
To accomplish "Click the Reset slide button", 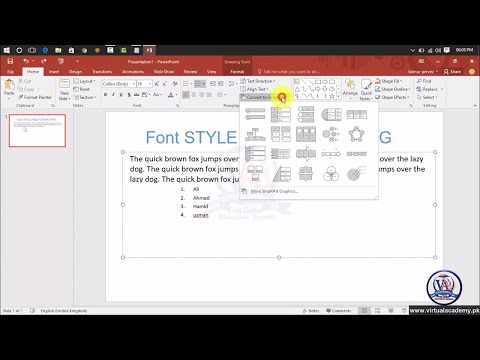I will click(x=82, y=89).
